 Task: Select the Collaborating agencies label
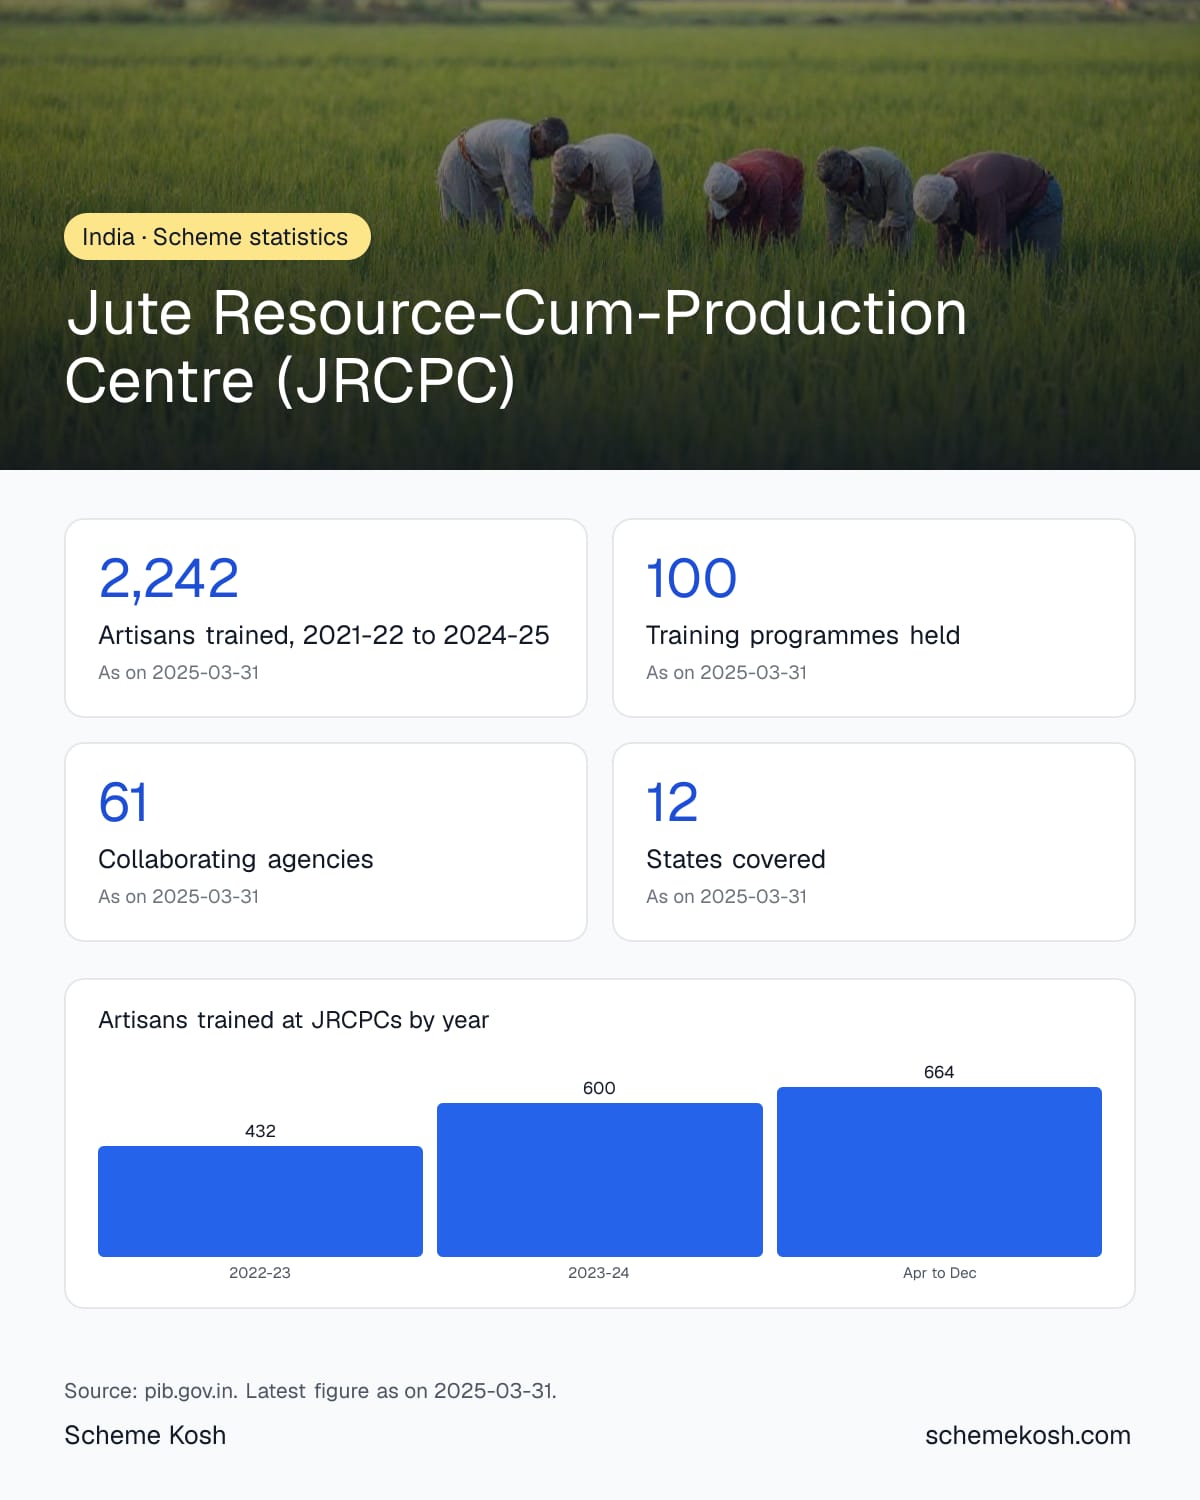pyautogui.click(x=236, y=859)
